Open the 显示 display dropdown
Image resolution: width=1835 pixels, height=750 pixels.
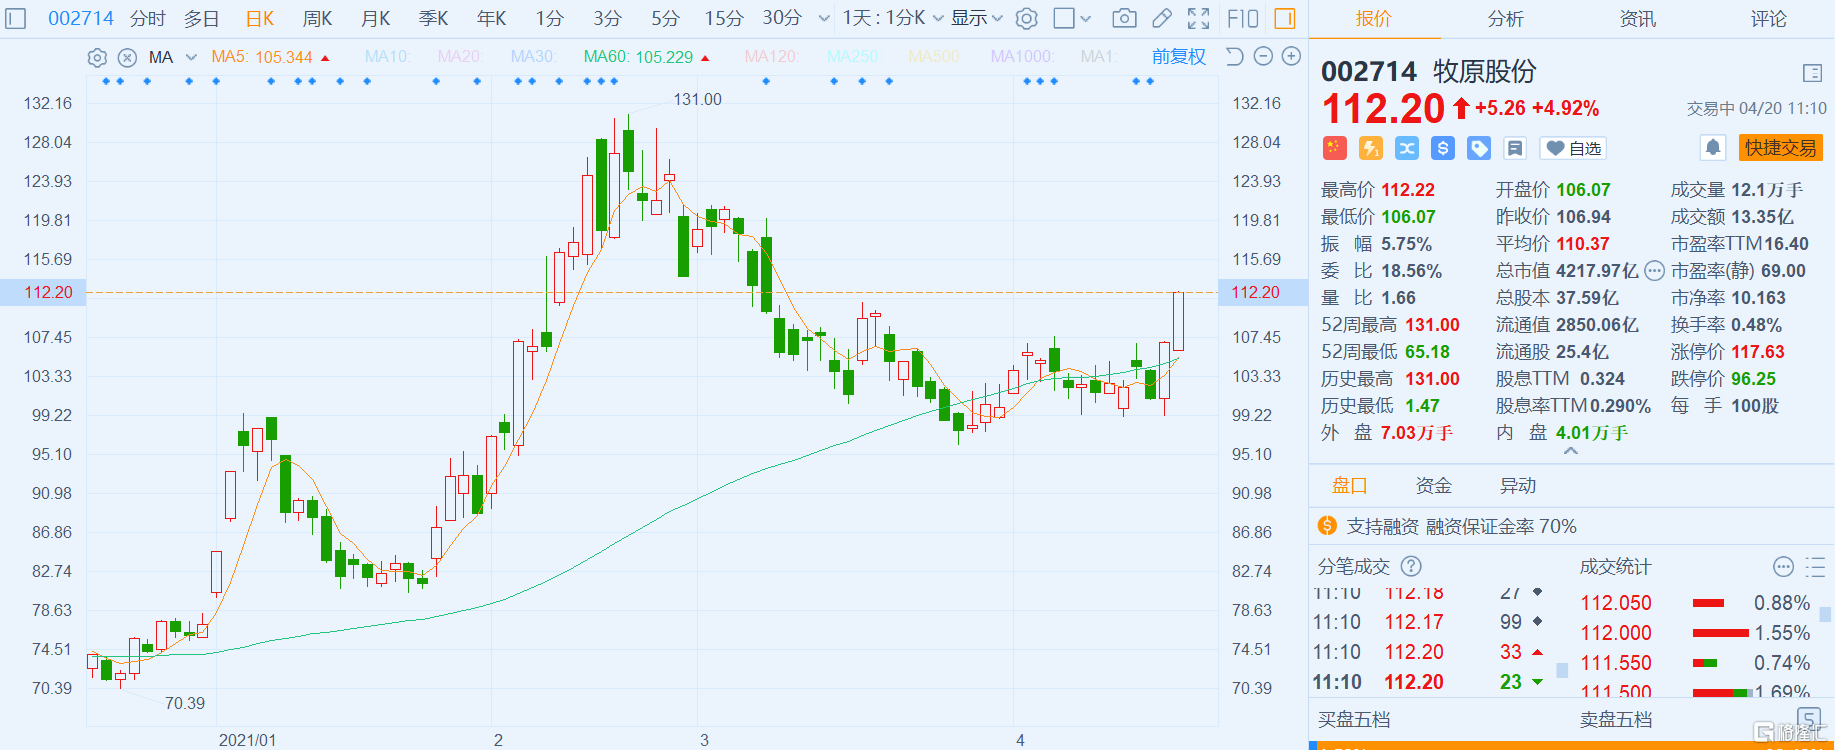coord(977,18)
